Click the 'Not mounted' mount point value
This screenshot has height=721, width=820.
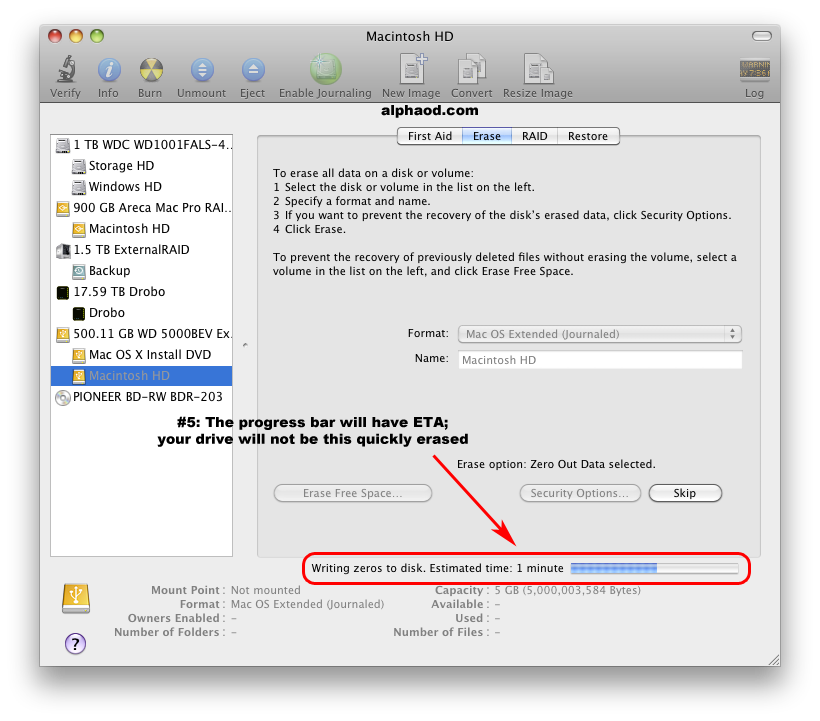coord(266,590)
